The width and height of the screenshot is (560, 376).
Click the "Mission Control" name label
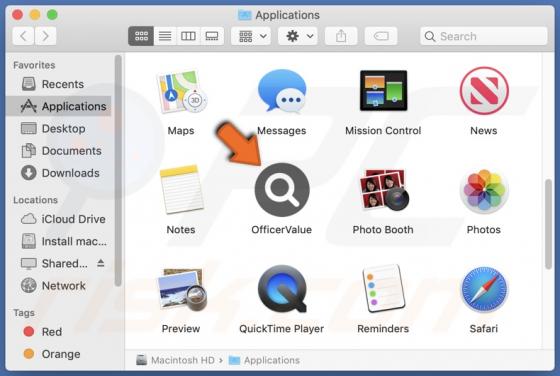pos(383,131)
